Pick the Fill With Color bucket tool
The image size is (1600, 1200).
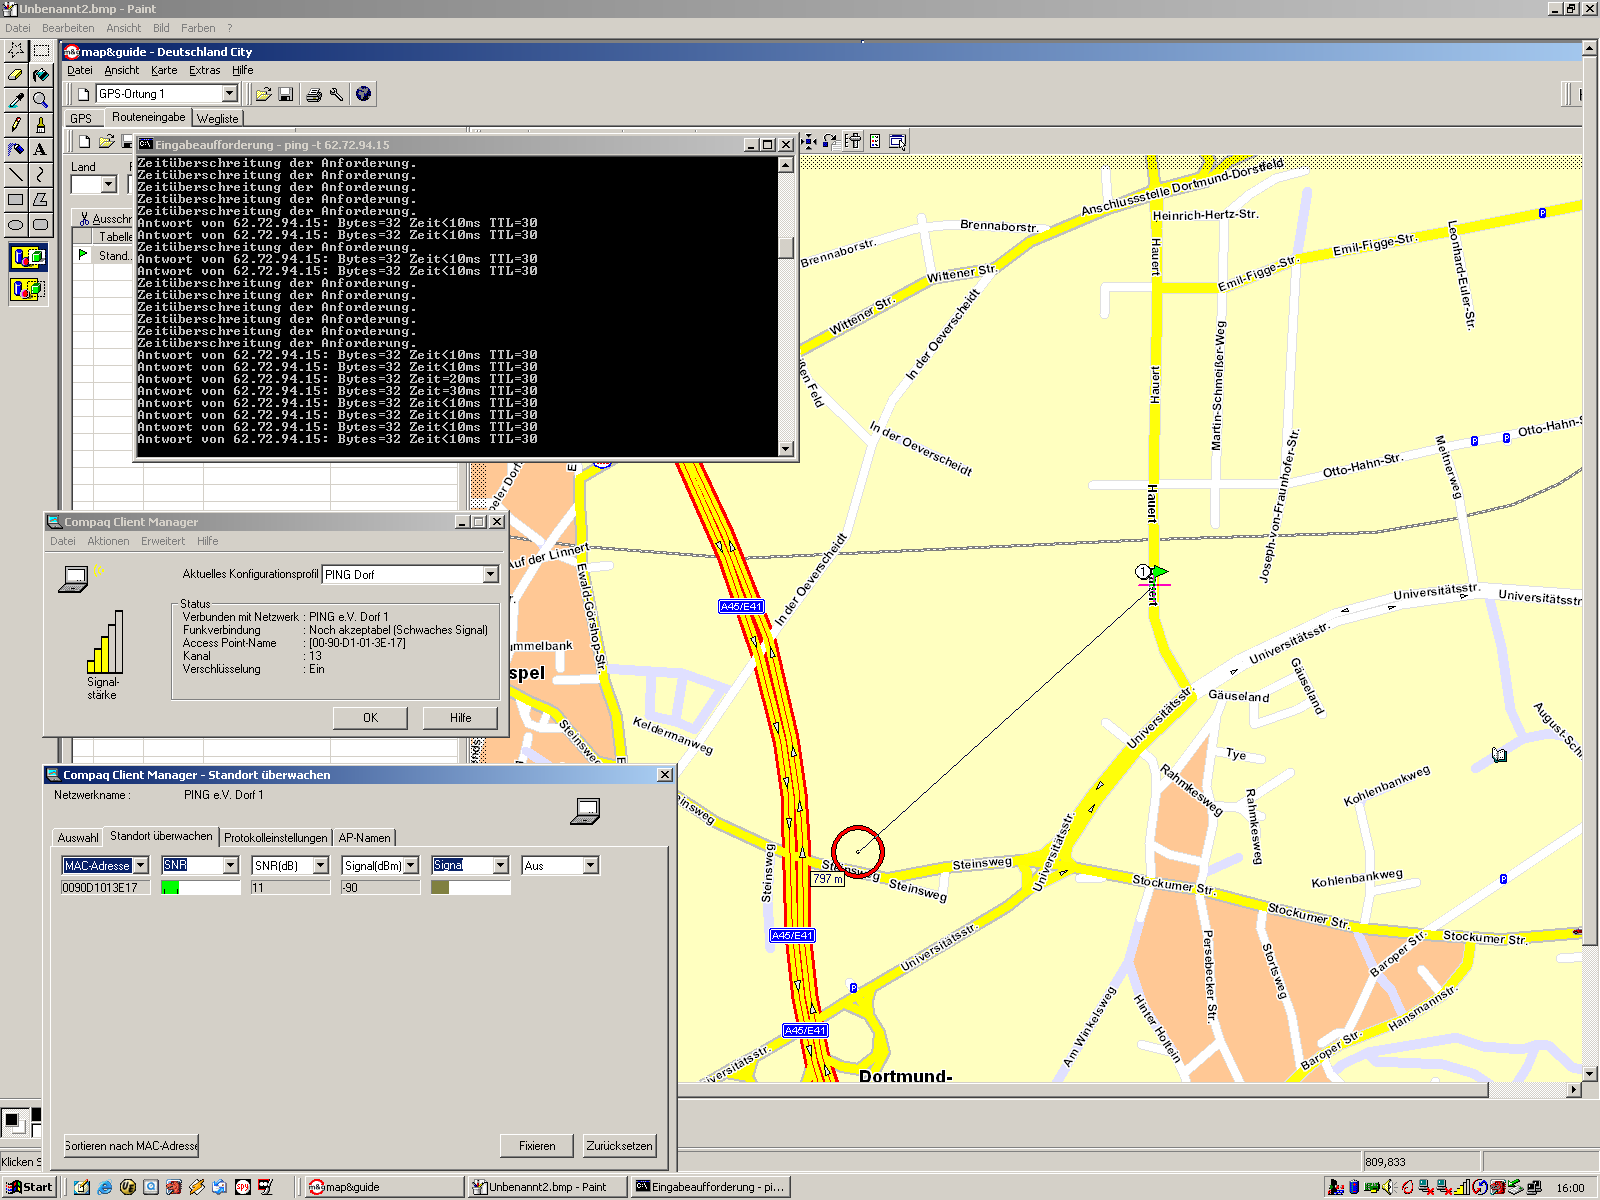point(41,75)
